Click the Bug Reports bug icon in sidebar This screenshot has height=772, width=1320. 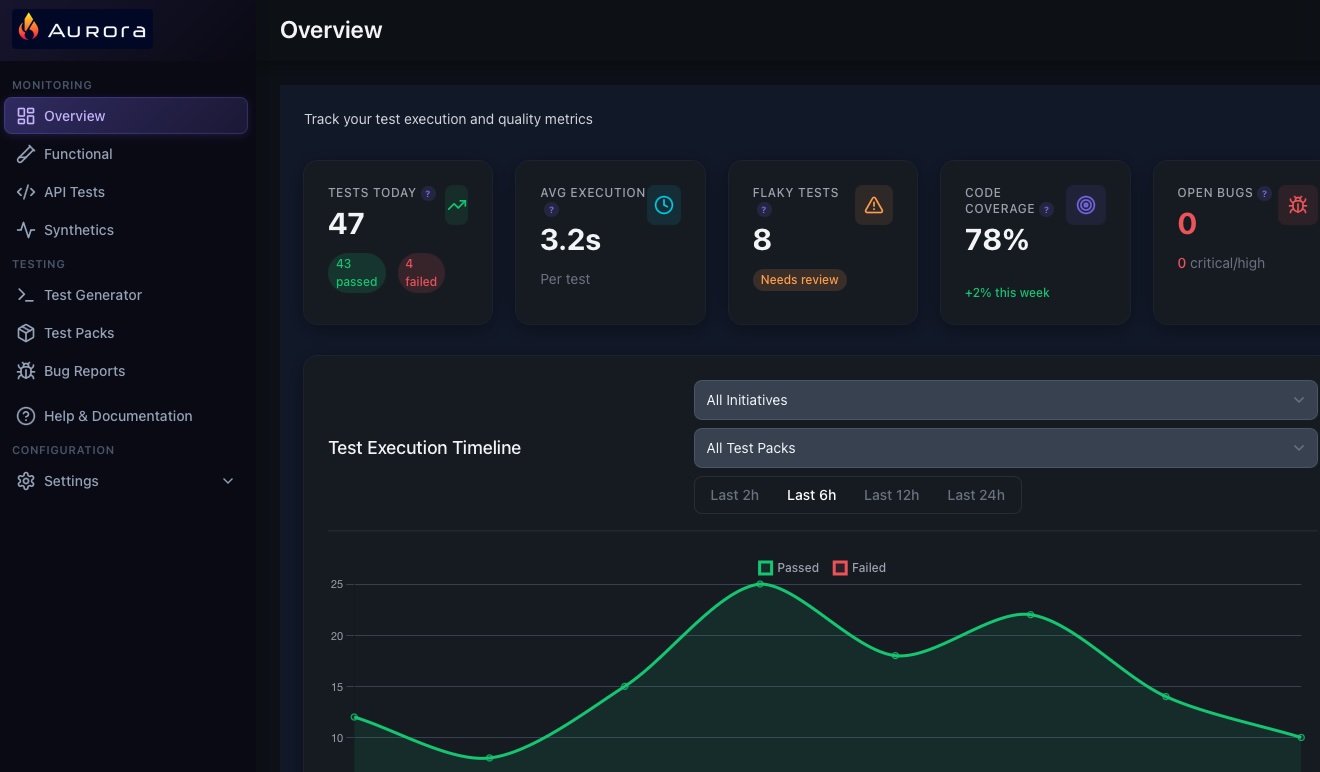[26, 371]
